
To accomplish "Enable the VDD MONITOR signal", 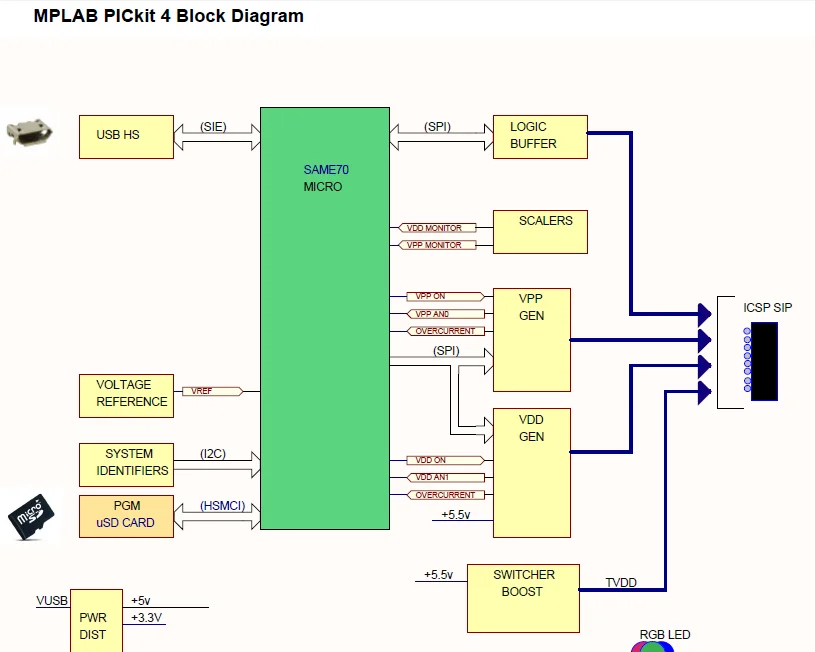I will (436, 227).
